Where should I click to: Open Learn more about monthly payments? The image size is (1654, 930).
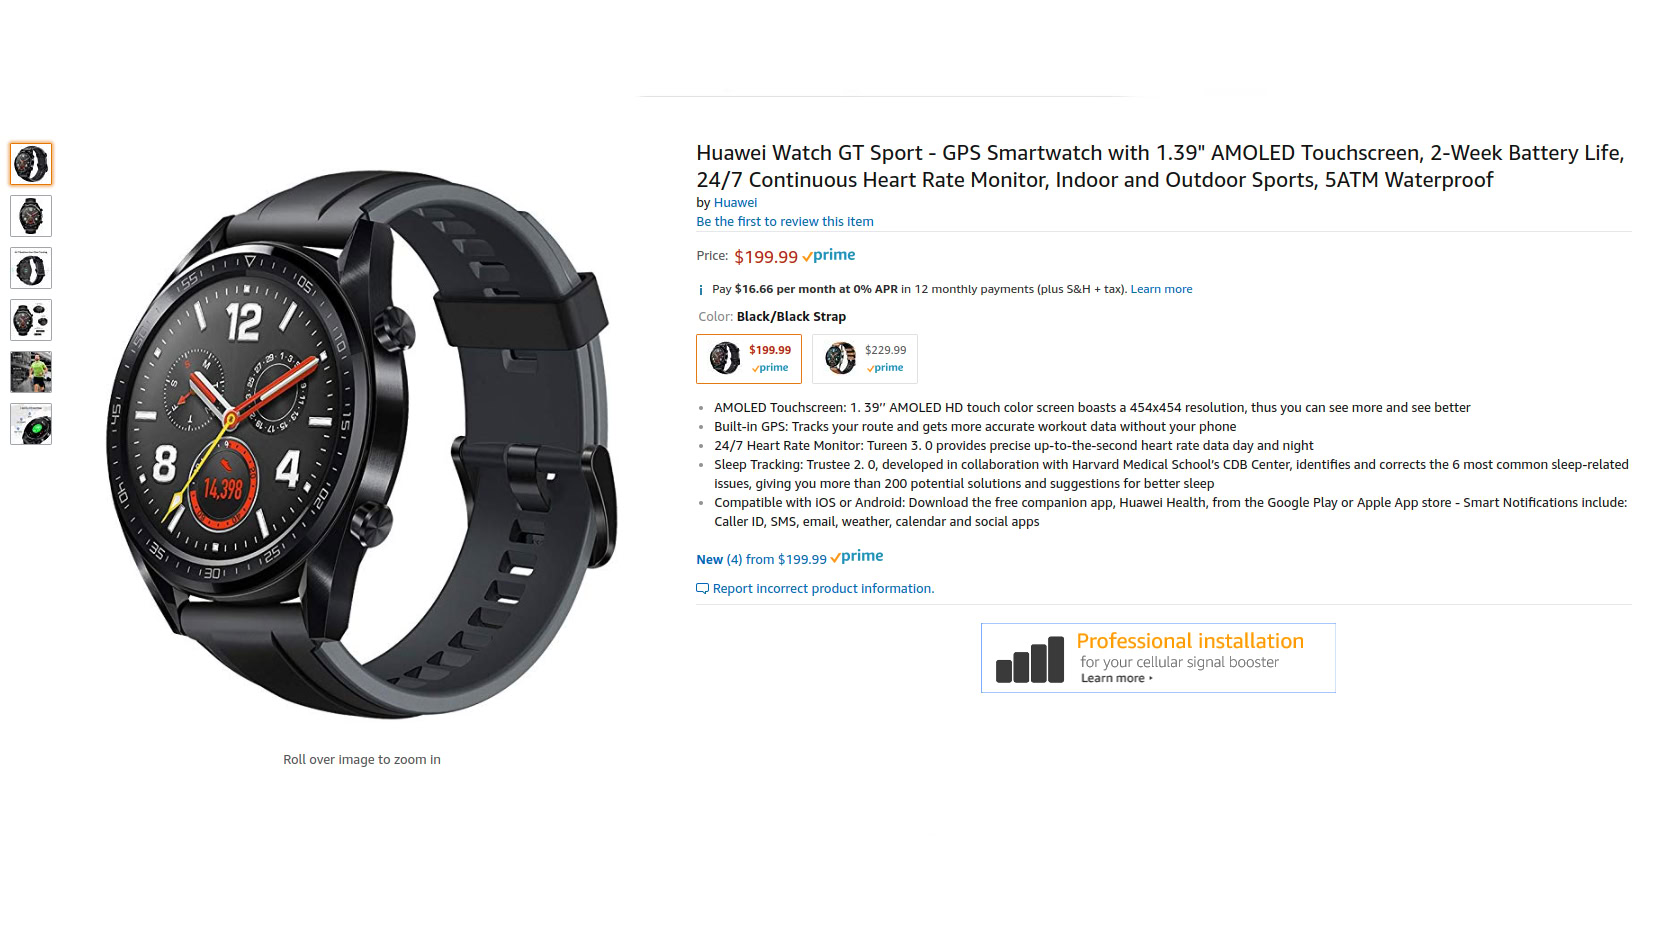point(1161,289)
